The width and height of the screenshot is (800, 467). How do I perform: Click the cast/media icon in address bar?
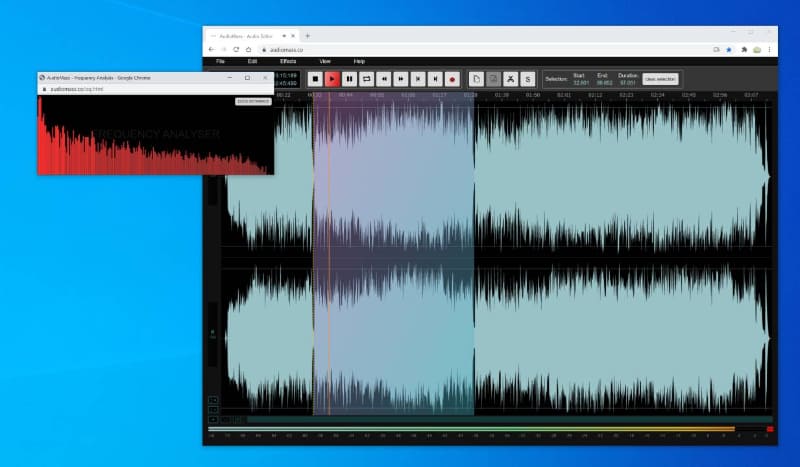point(716,50)
